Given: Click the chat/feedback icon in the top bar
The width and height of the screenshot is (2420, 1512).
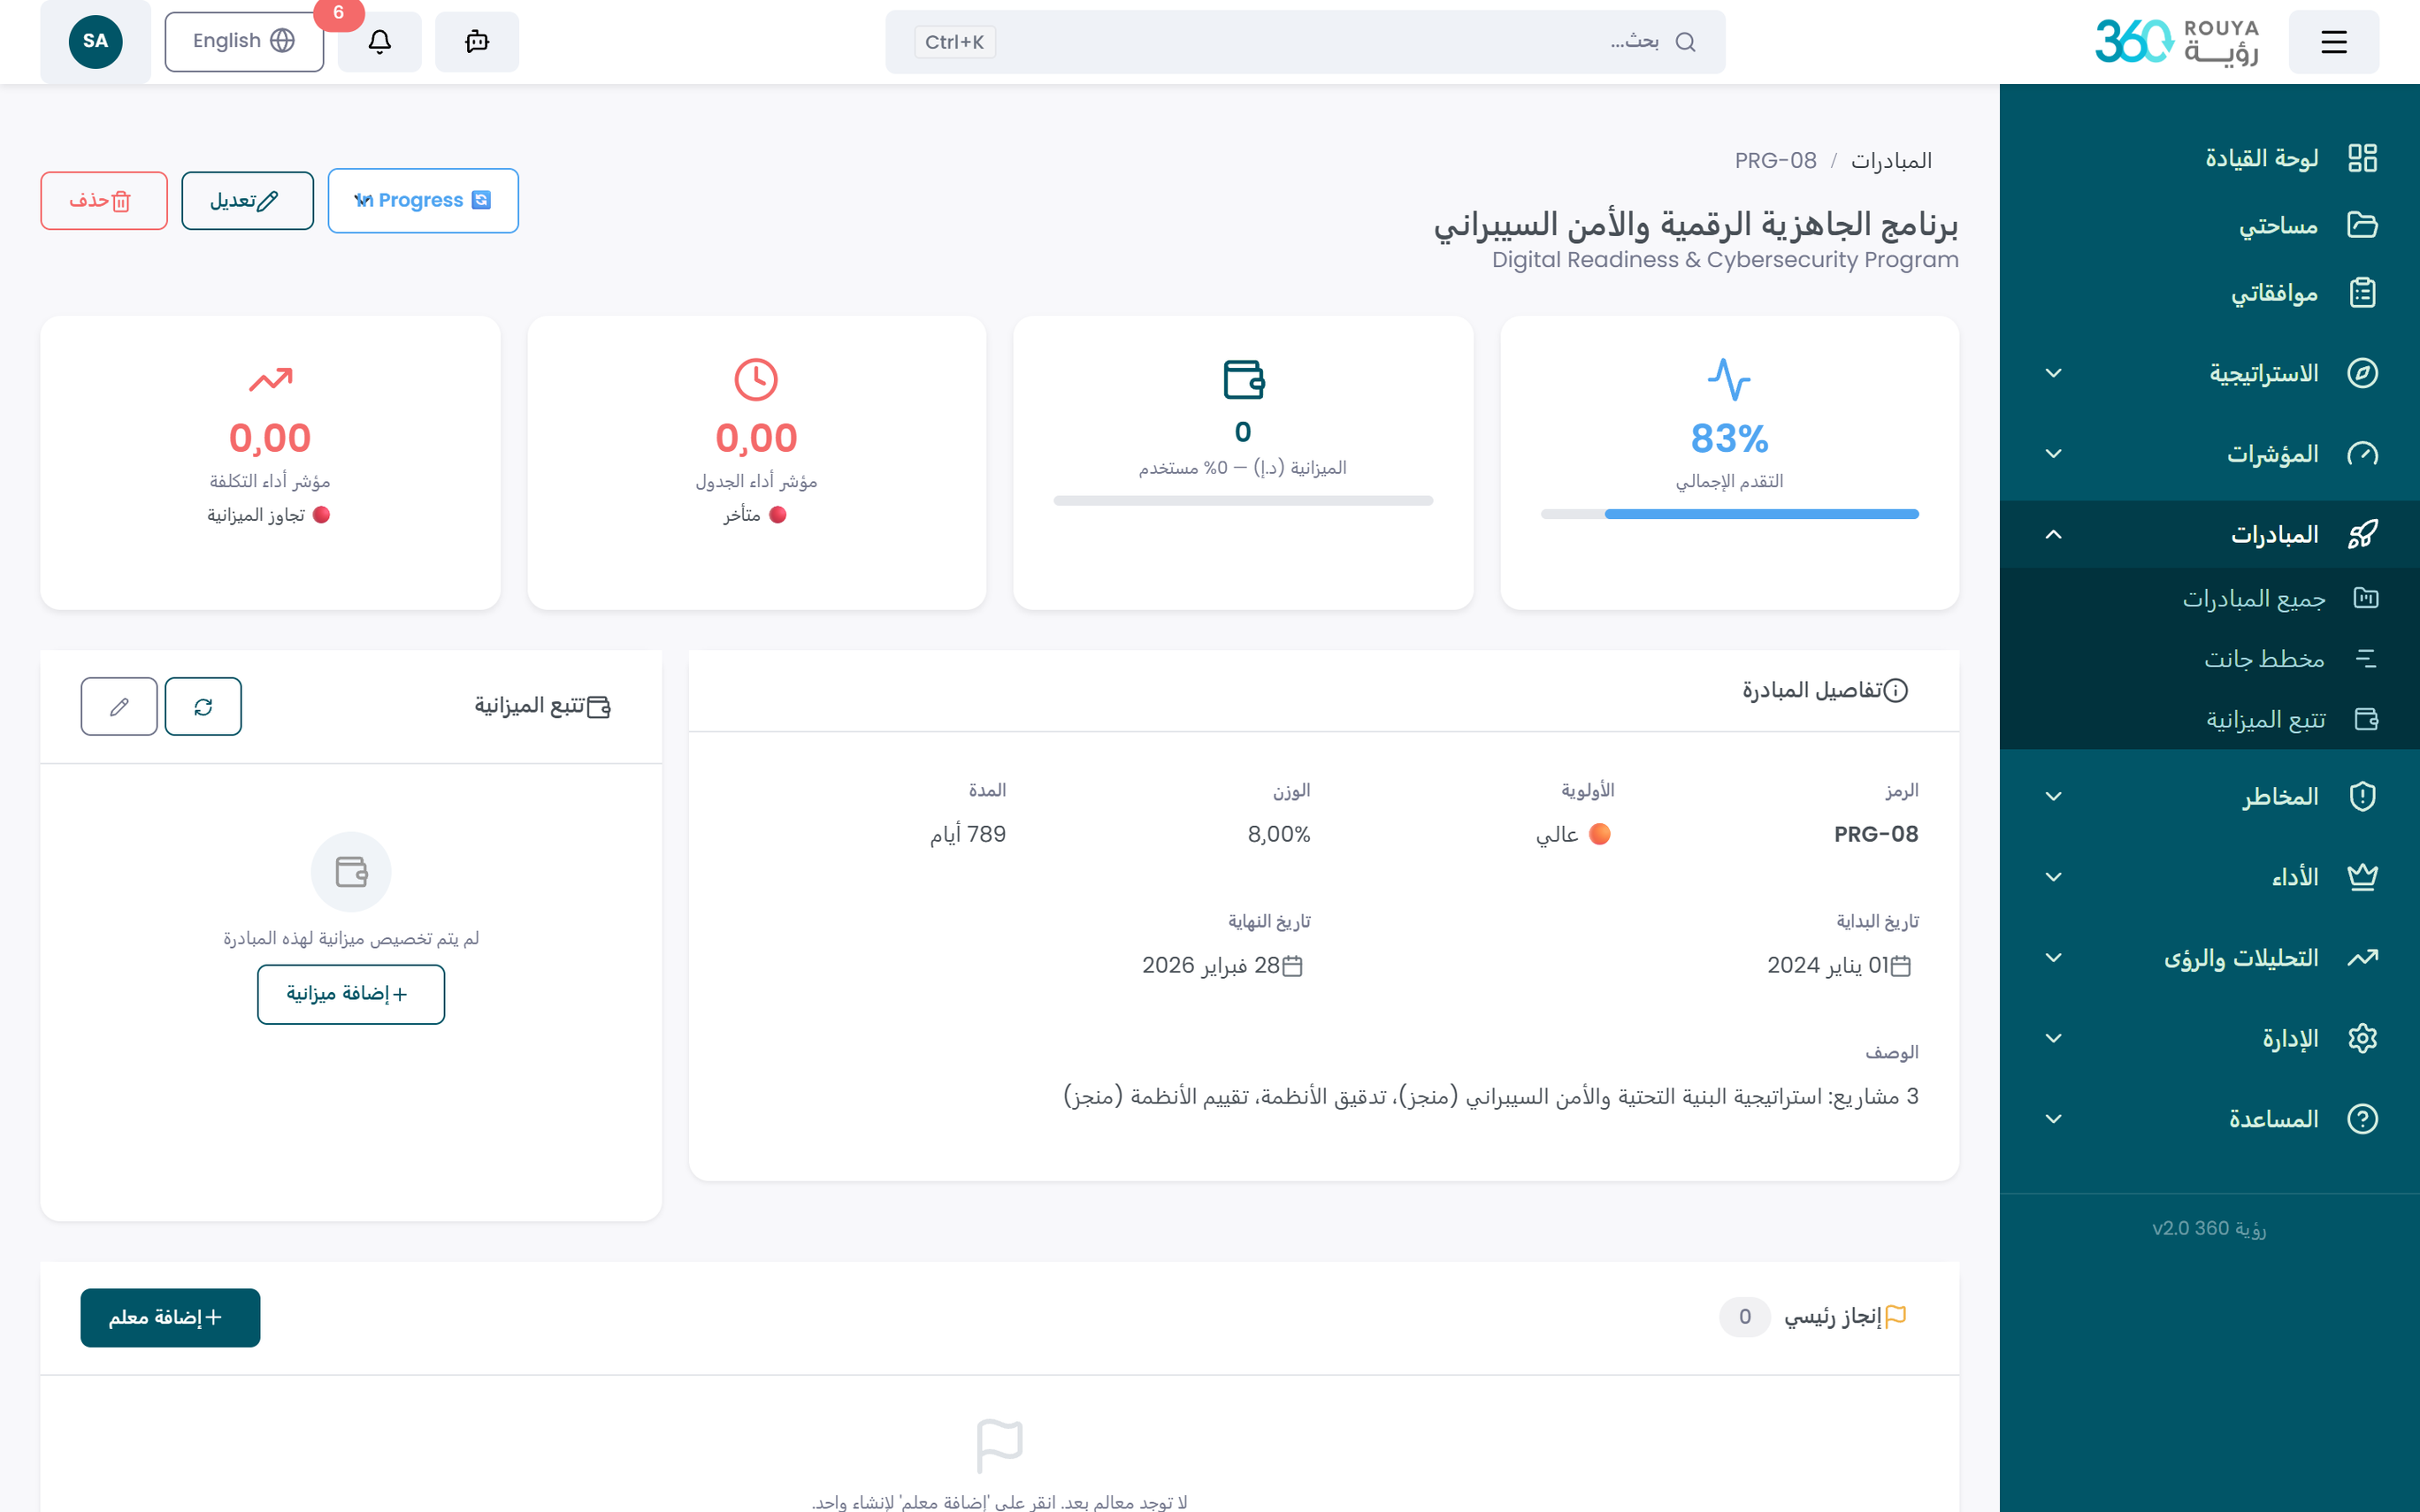Looking at the screenshot, I should (x=477, y=41).
